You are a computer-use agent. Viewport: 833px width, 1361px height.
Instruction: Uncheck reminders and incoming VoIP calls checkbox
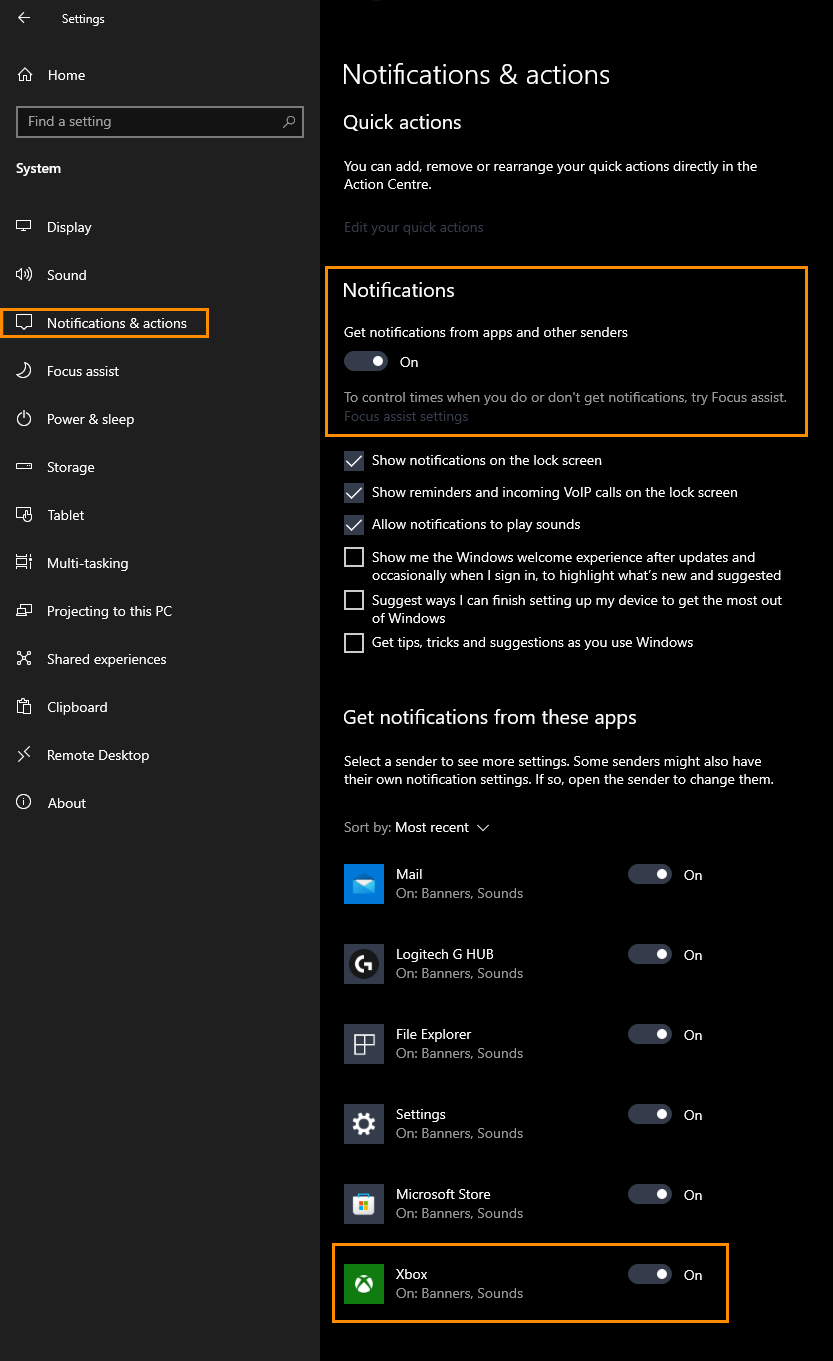coord(354,493)
